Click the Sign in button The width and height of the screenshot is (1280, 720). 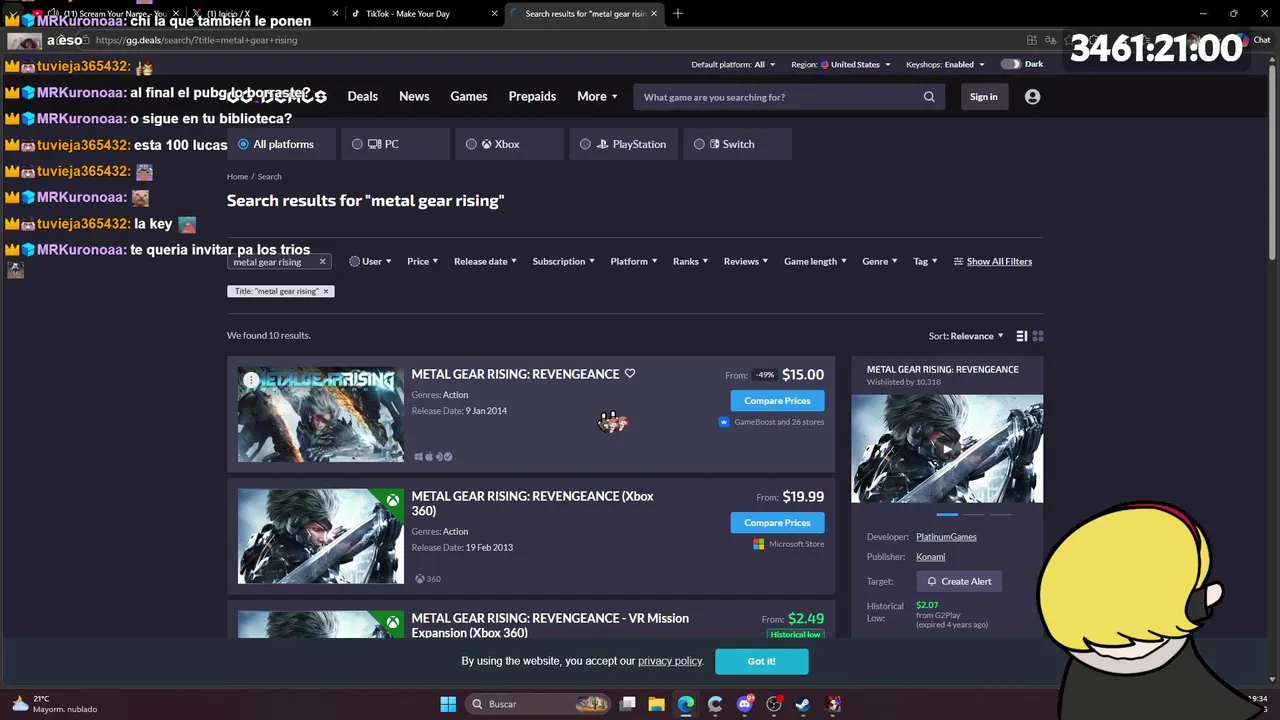pos(983,97)
